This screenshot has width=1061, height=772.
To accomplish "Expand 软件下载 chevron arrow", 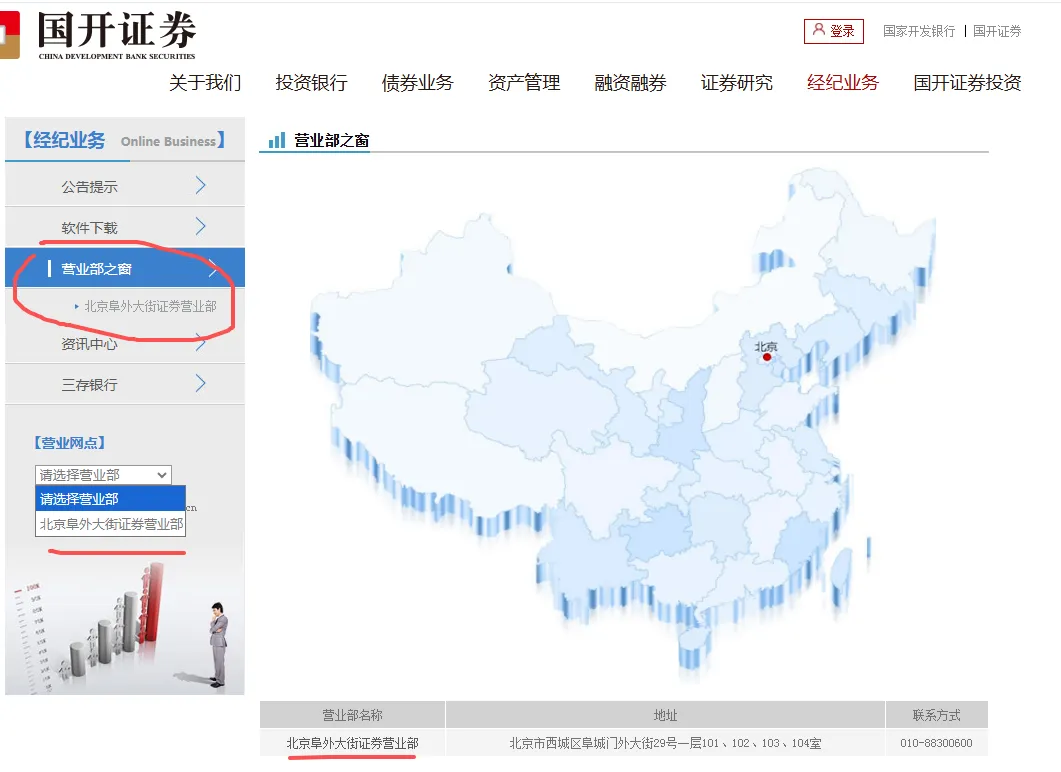I will click(x=200, y=226).
